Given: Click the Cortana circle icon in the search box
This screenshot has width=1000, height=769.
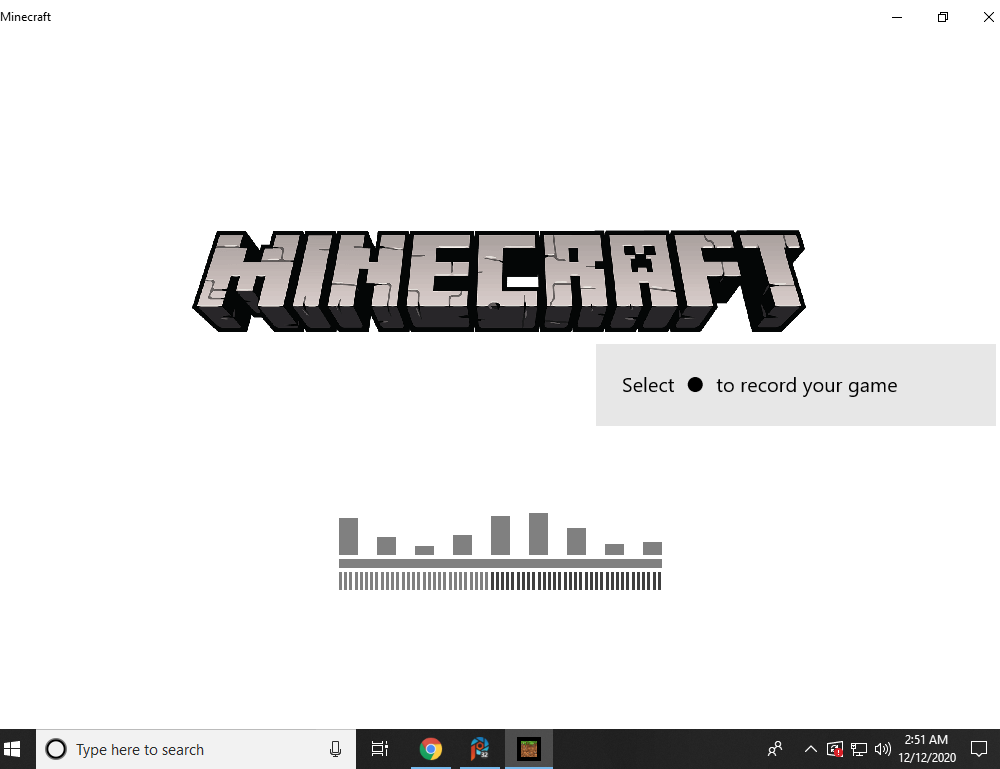Looking at the screenshot, I should pyautogui.click(x=55, y=749).
